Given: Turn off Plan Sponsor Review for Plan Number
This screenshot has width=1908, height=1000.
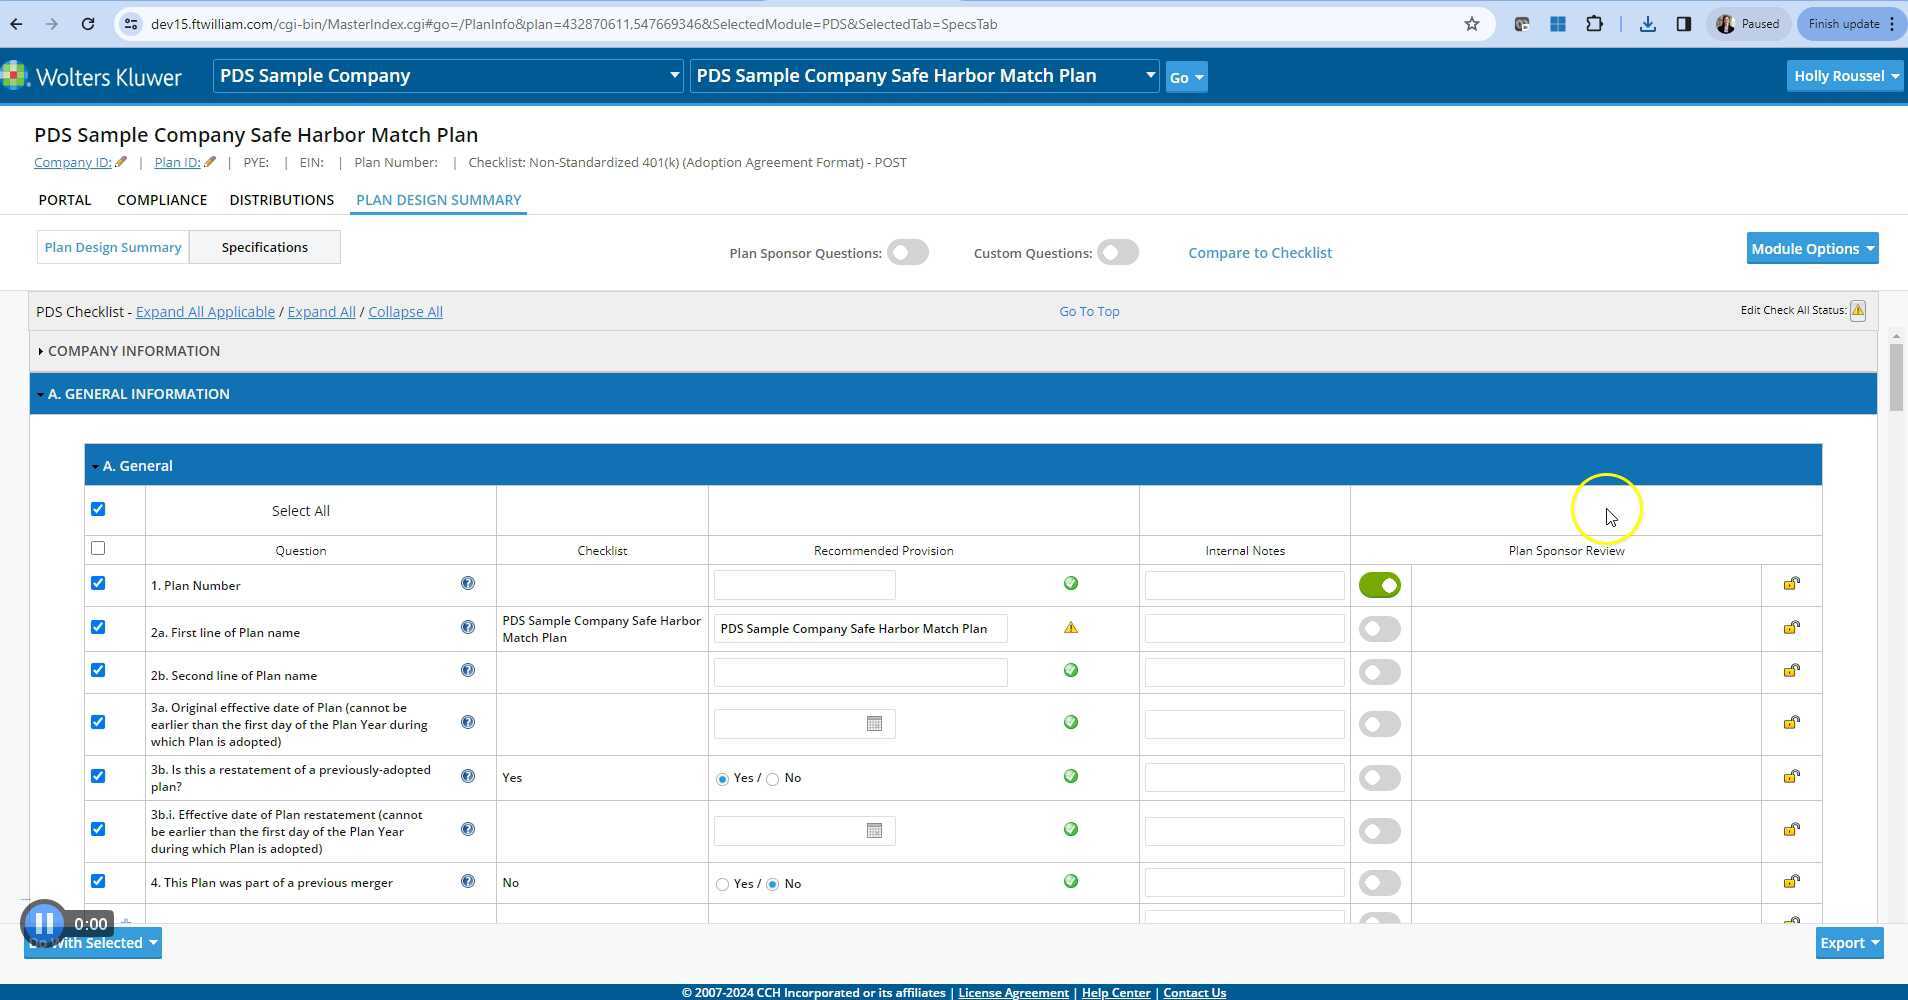Looking at the screenshot, I should (1379, 586).
